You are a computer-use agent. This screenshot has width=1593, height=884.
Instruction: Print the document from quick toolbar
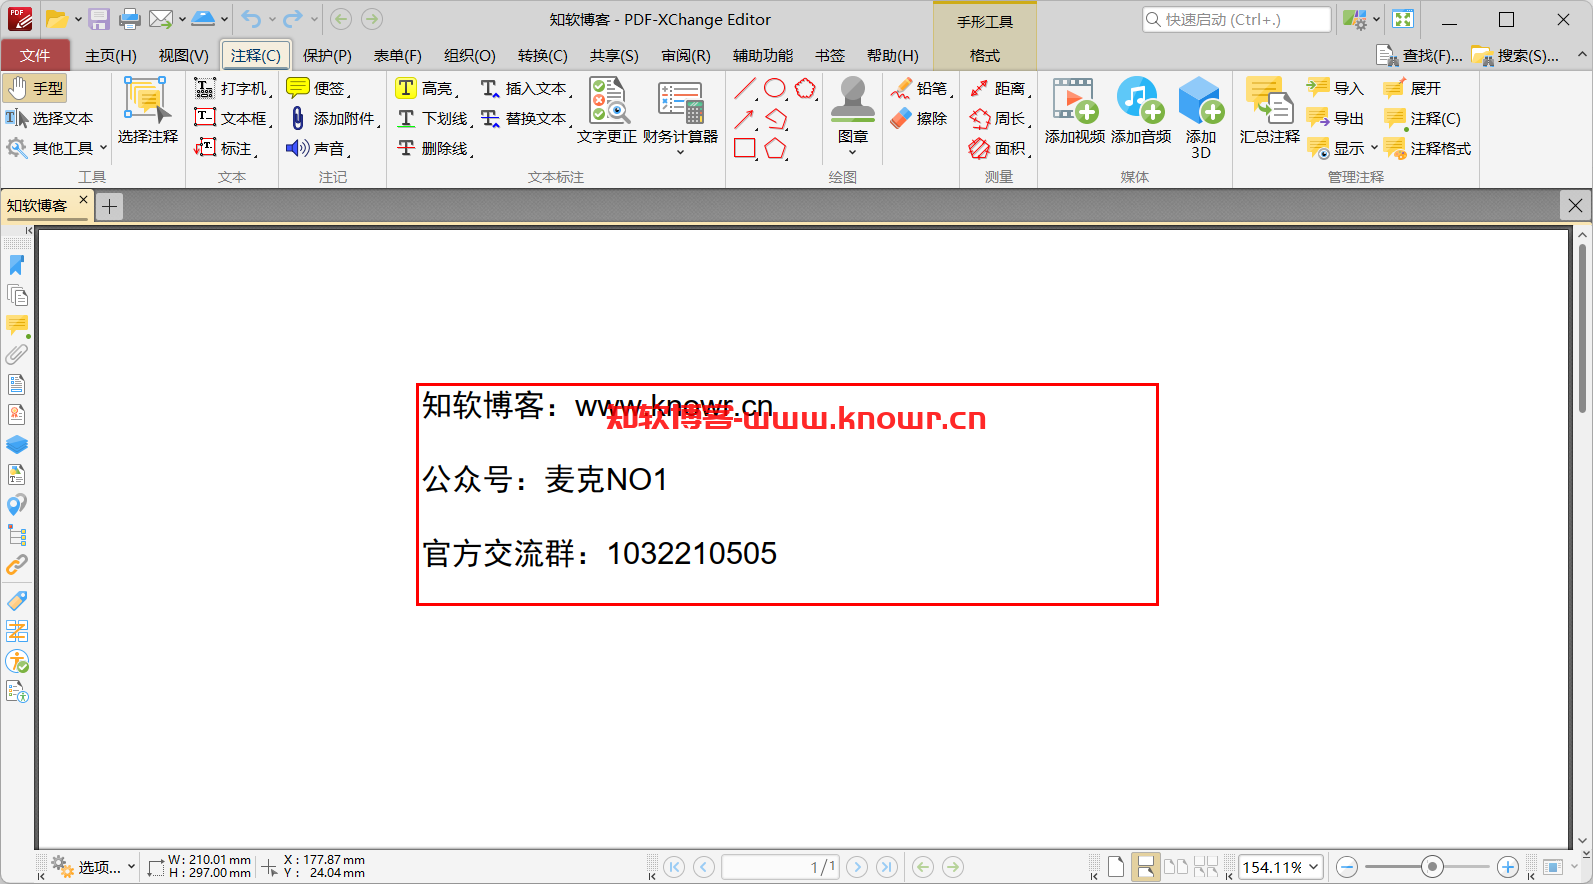(x=130, y=19)
